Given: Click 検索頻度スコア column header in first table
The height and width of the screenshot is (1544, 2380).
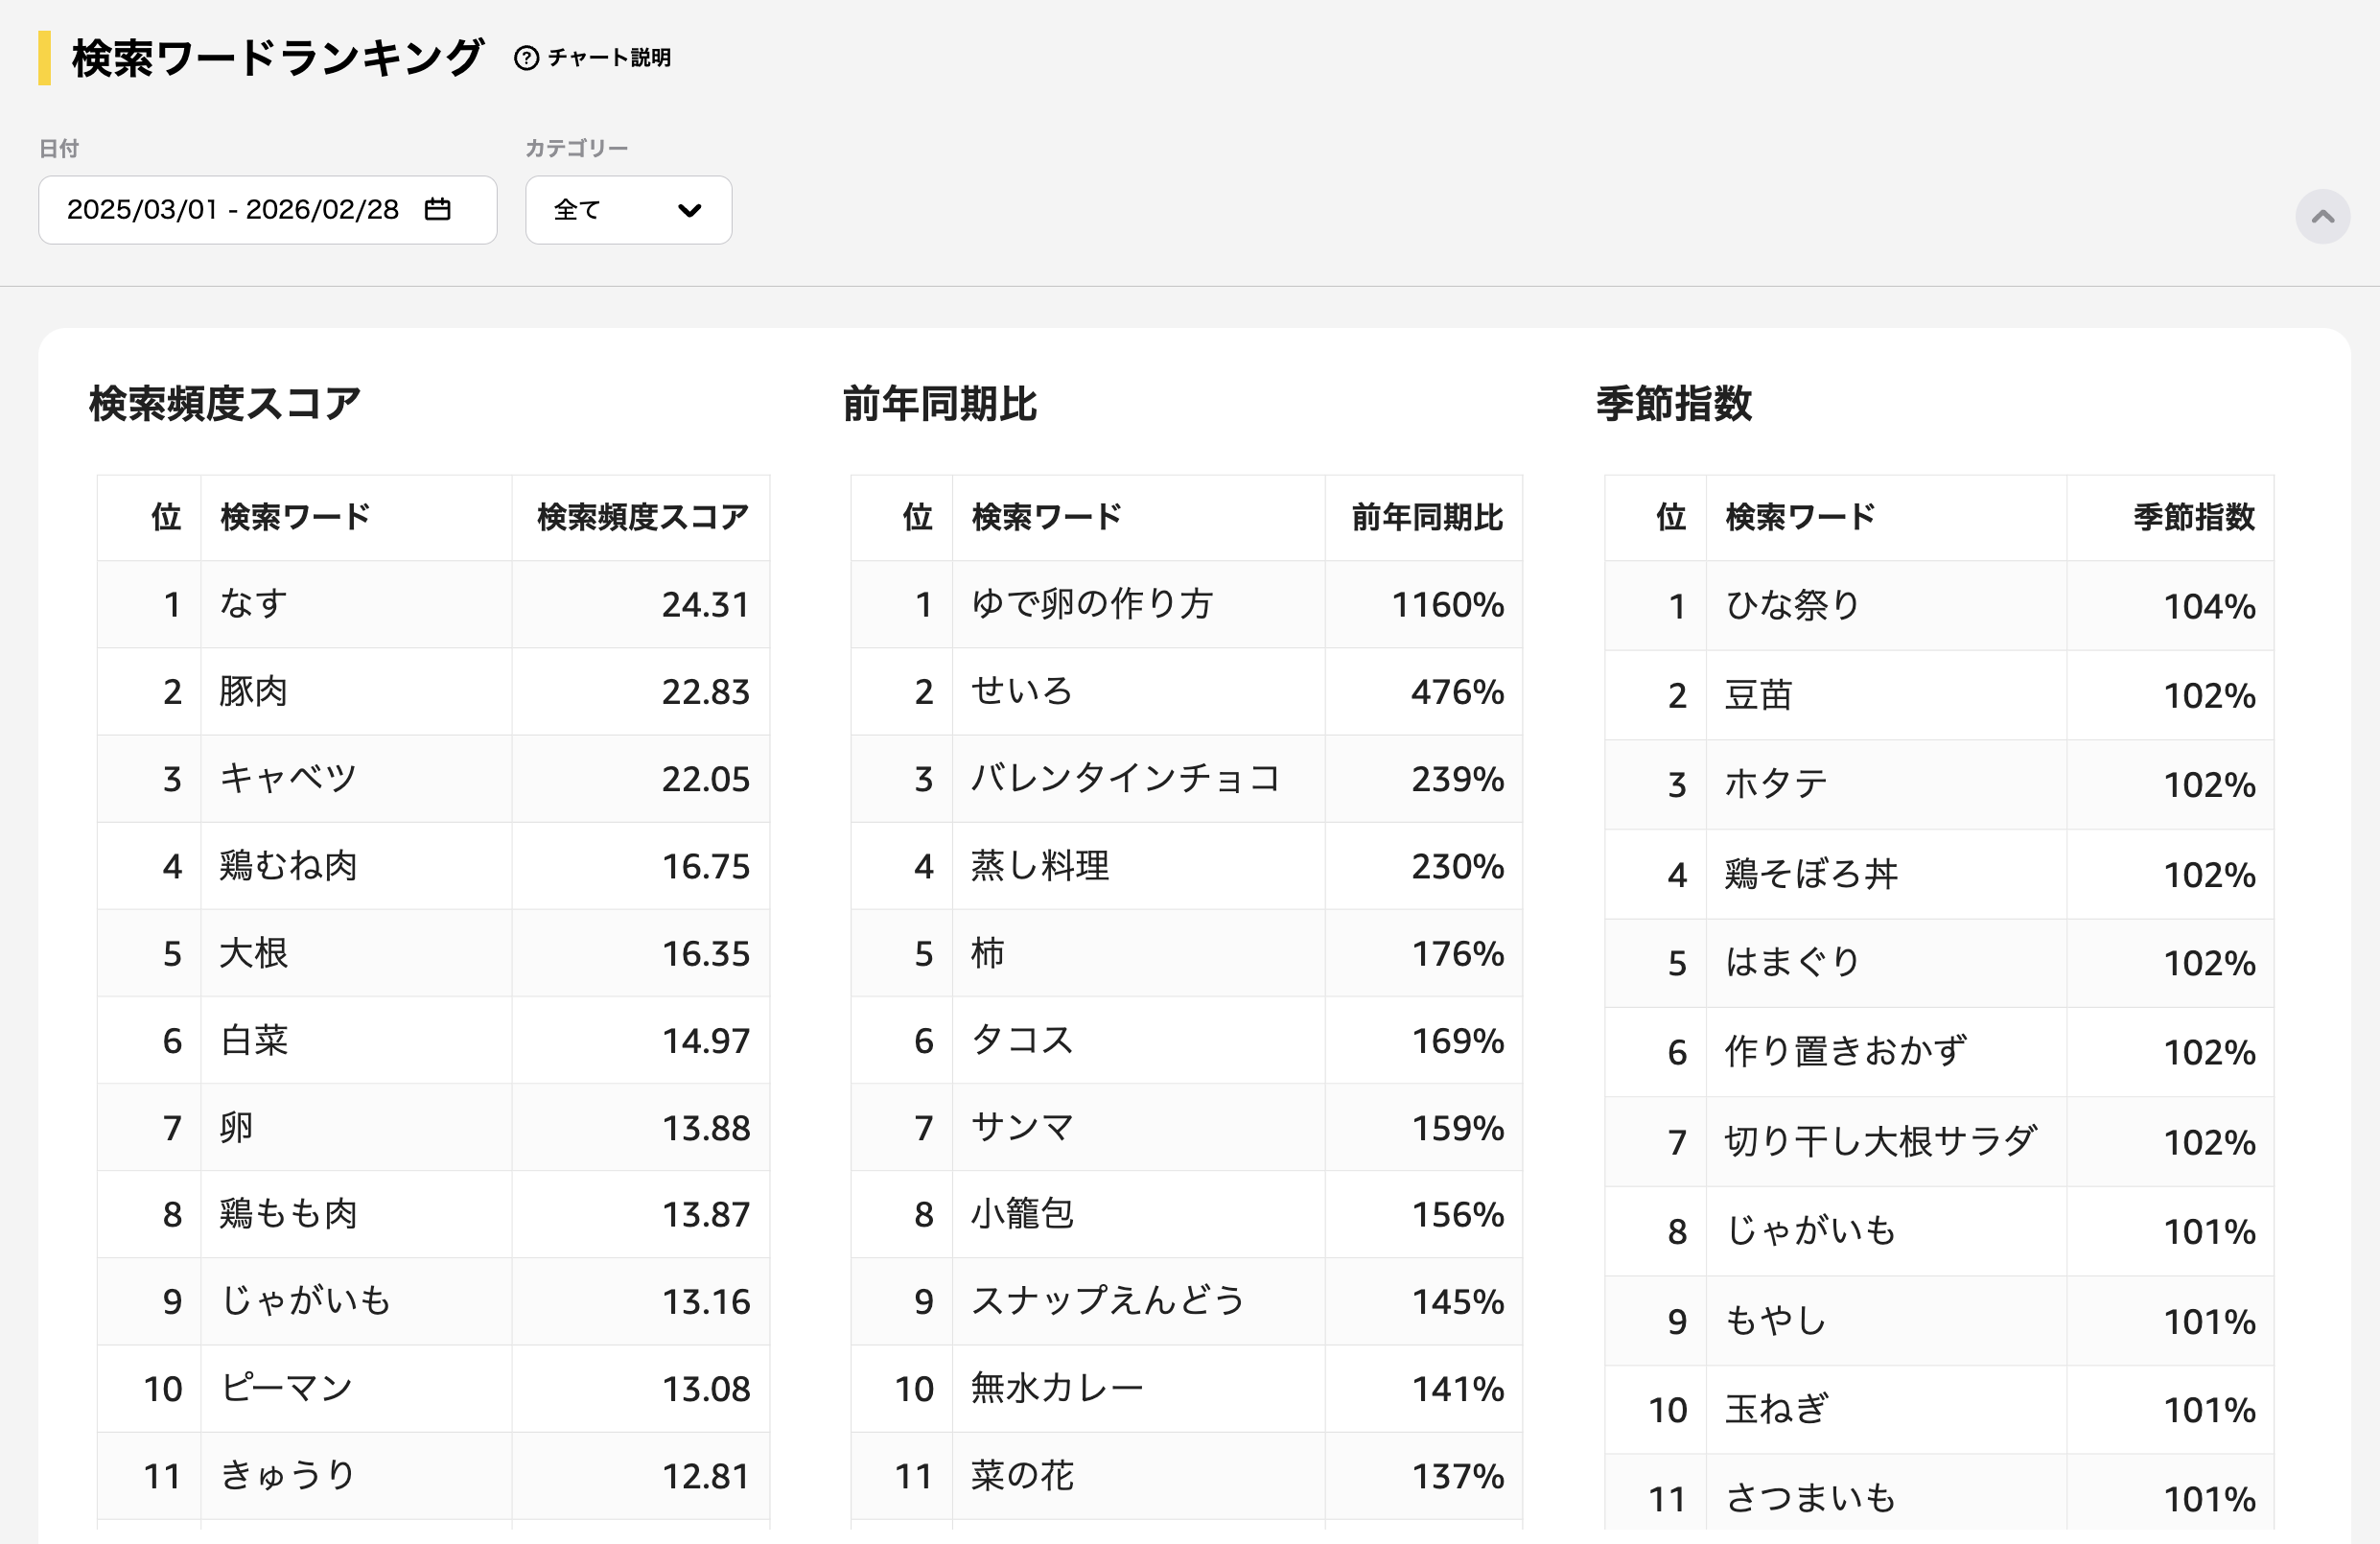Looking at the screenshot, I should point(642,517).
